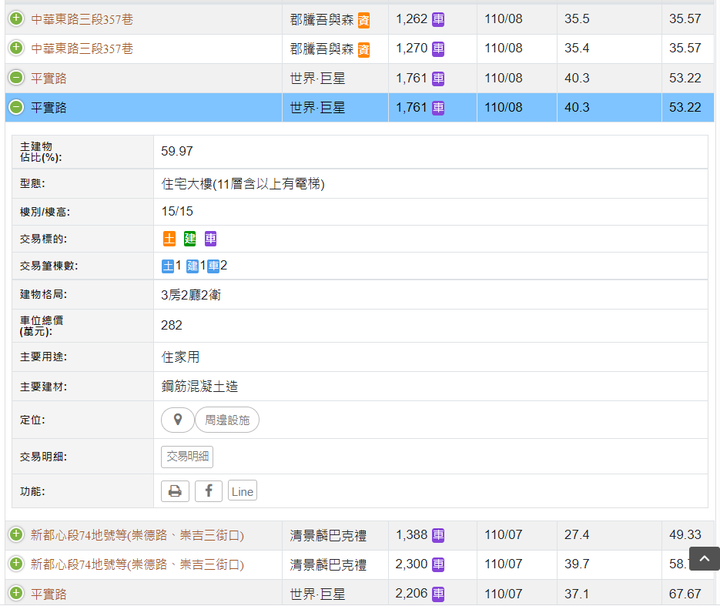Image resolution: width=720 pixels, height=606 pixels.
Task: Click blue 建 icon in 交易筆棟數
Action: click(x=192, y=266)
